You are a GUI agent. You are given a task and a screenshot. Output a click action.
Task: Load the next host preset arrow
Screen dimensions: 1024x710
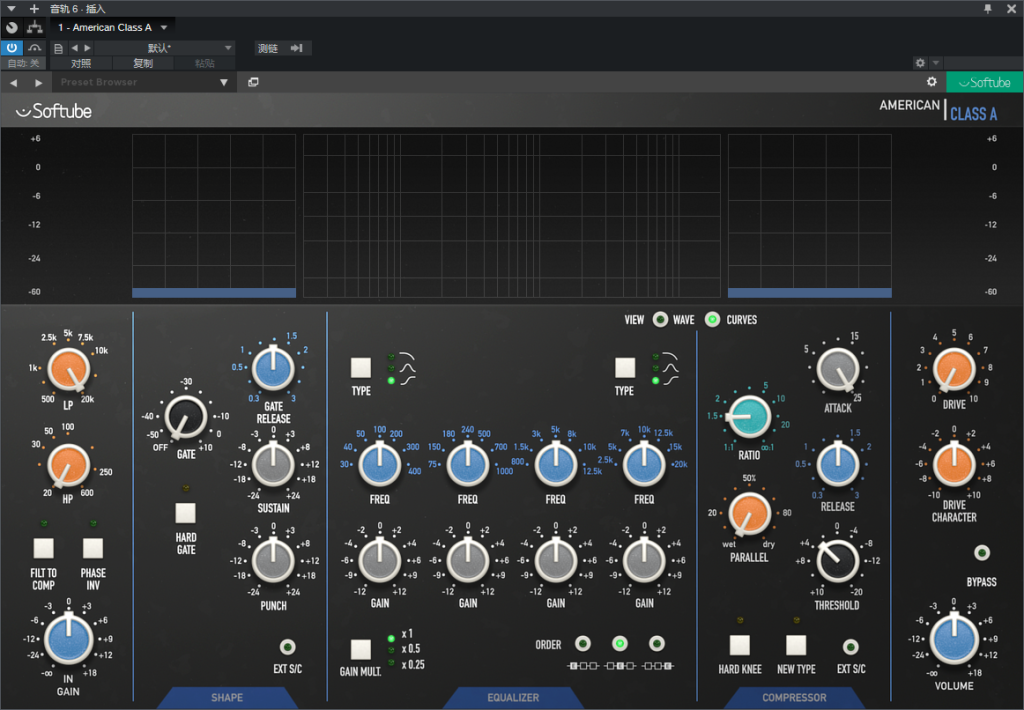pos(88,48)
